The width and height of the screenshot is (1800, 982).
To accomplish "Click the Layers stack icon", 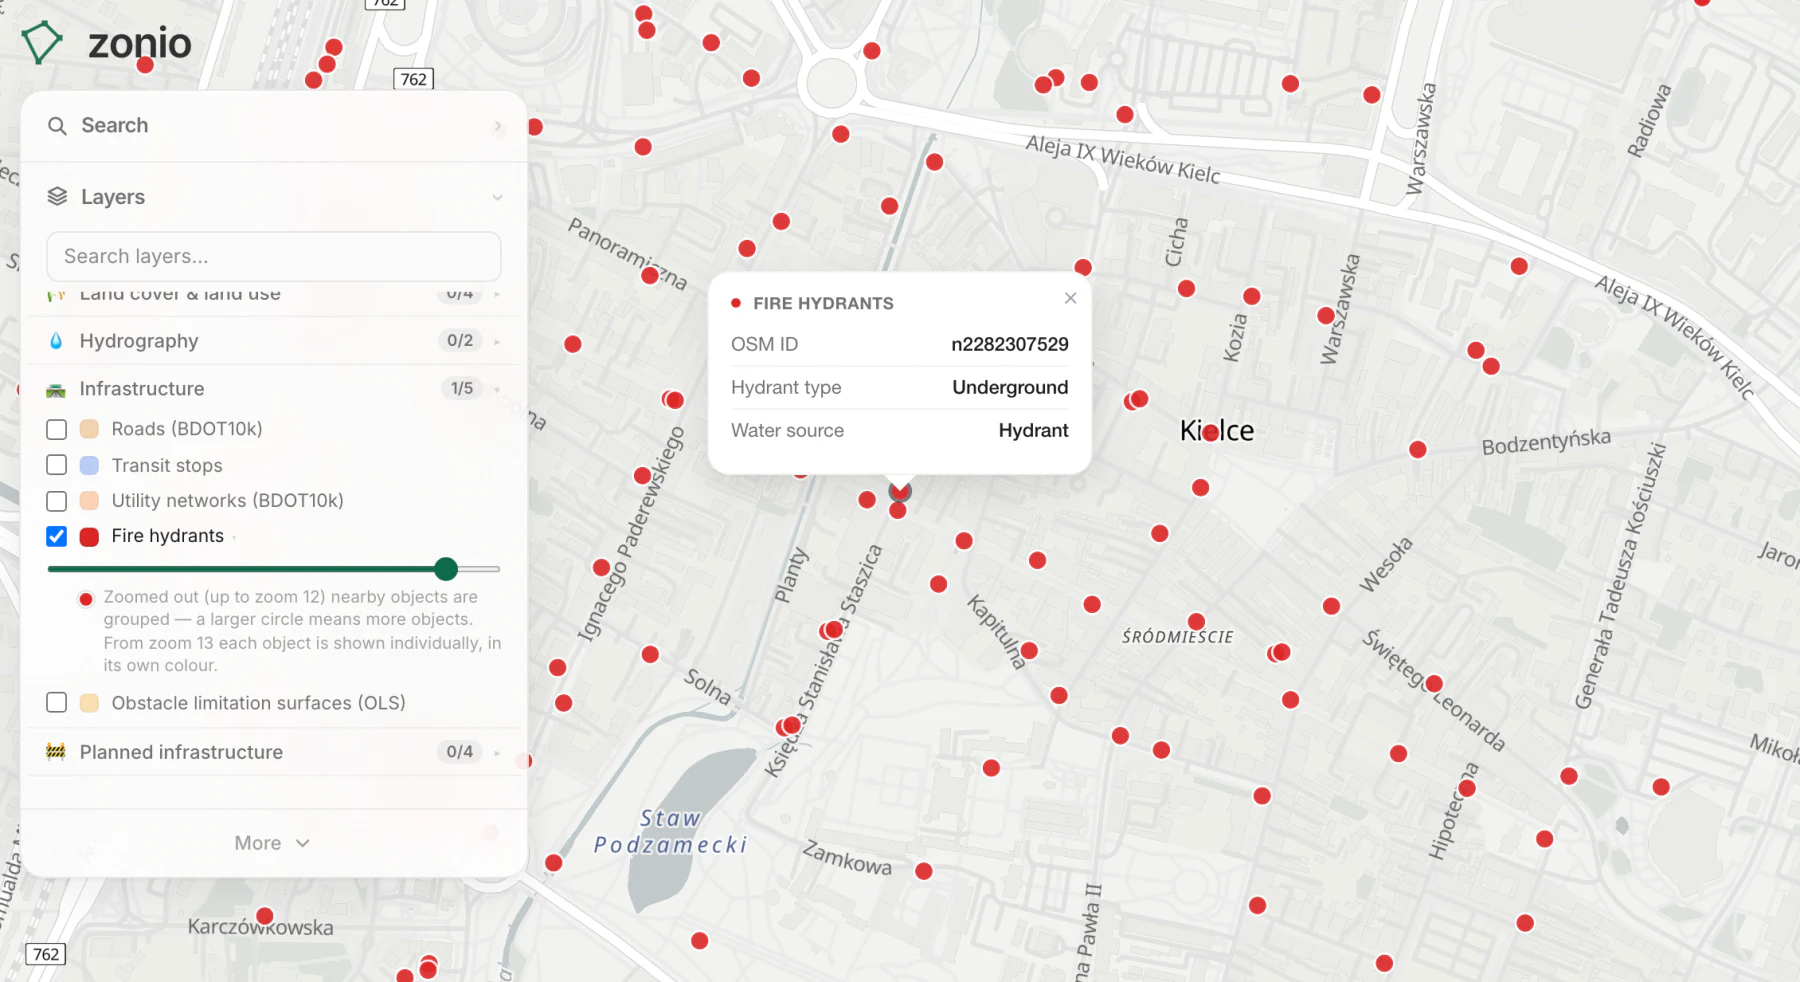I will [x=57, y=197].
